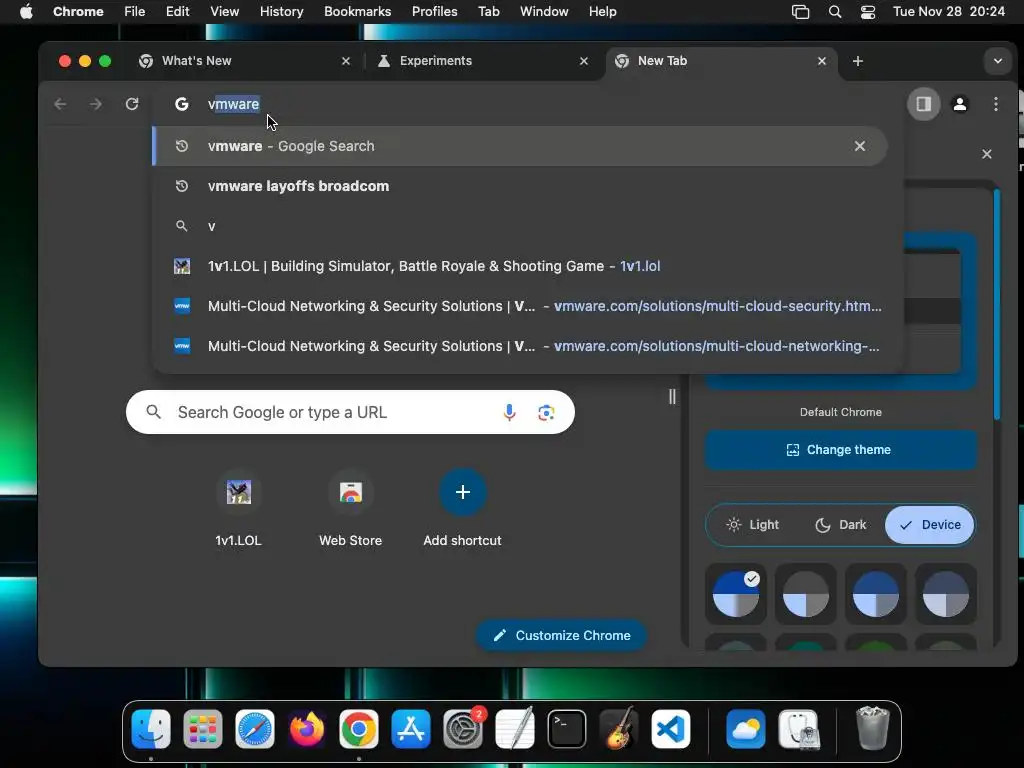
Task: Open the Tab menu
Action: (488, 12)
